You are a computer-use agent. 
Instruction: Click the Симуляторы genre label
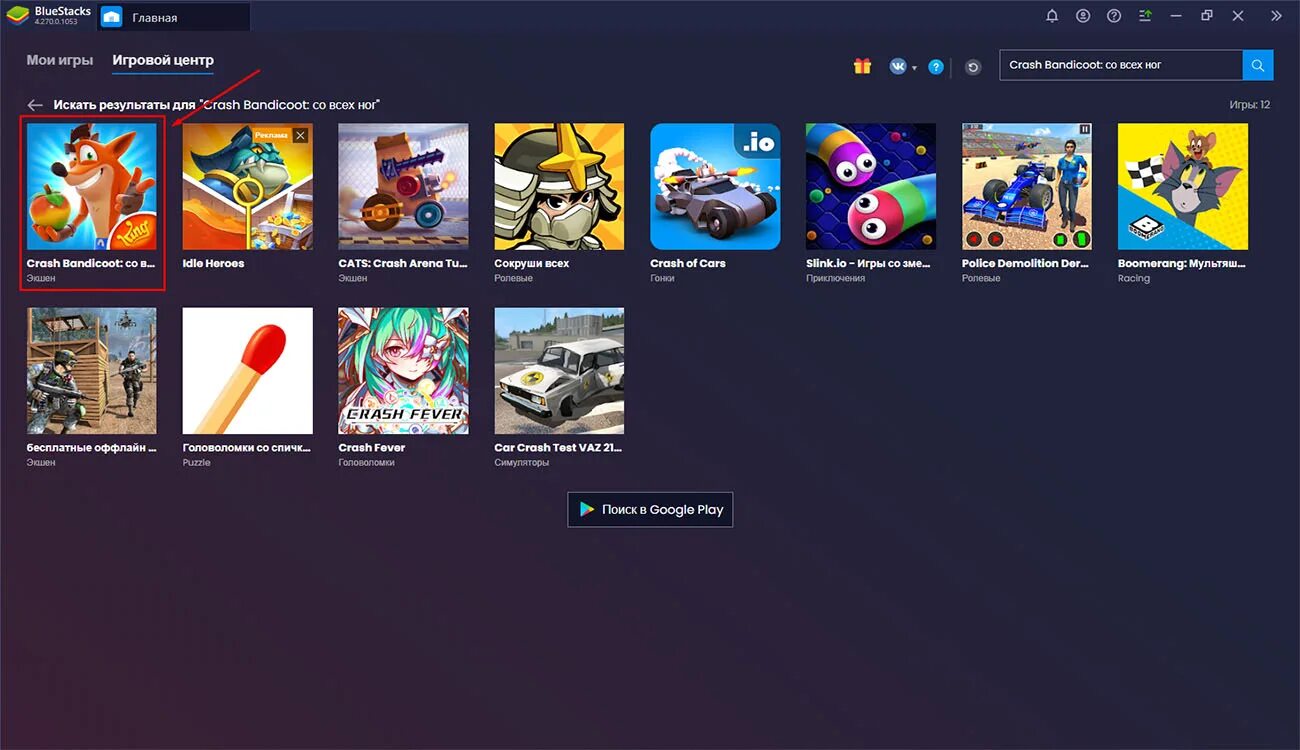pyautogui.click(x=522, y=463)
